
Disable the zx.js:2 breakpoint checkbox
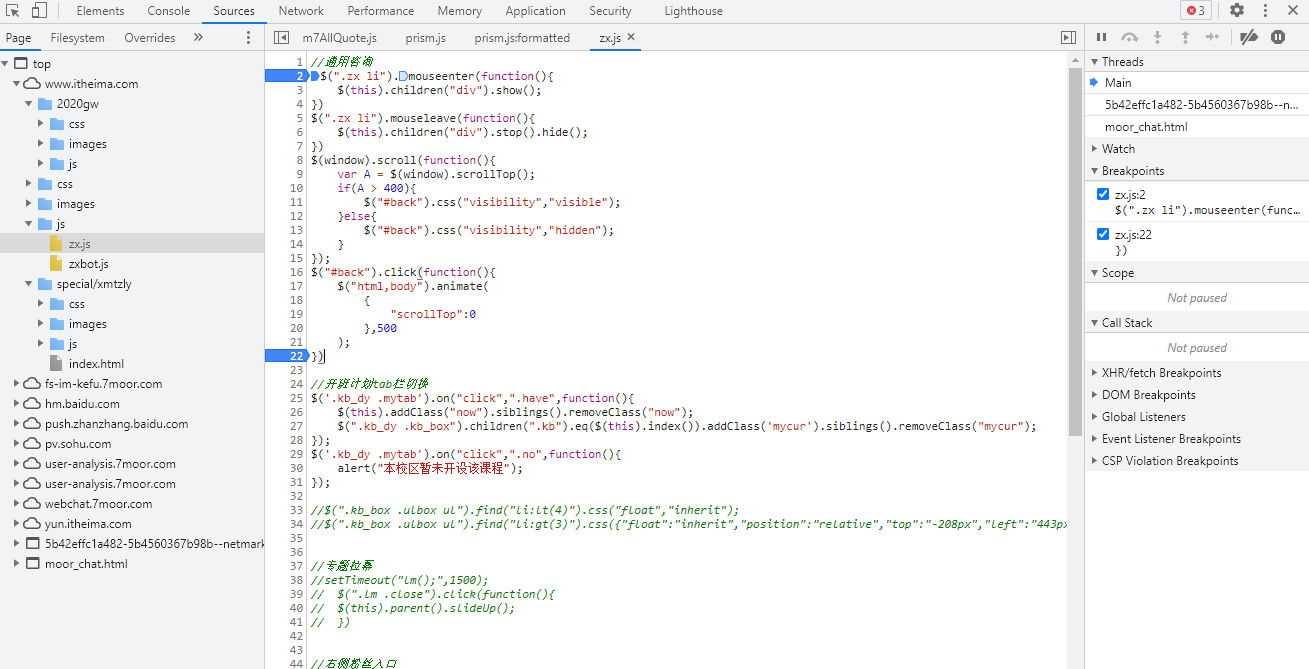pos(1103,195)
